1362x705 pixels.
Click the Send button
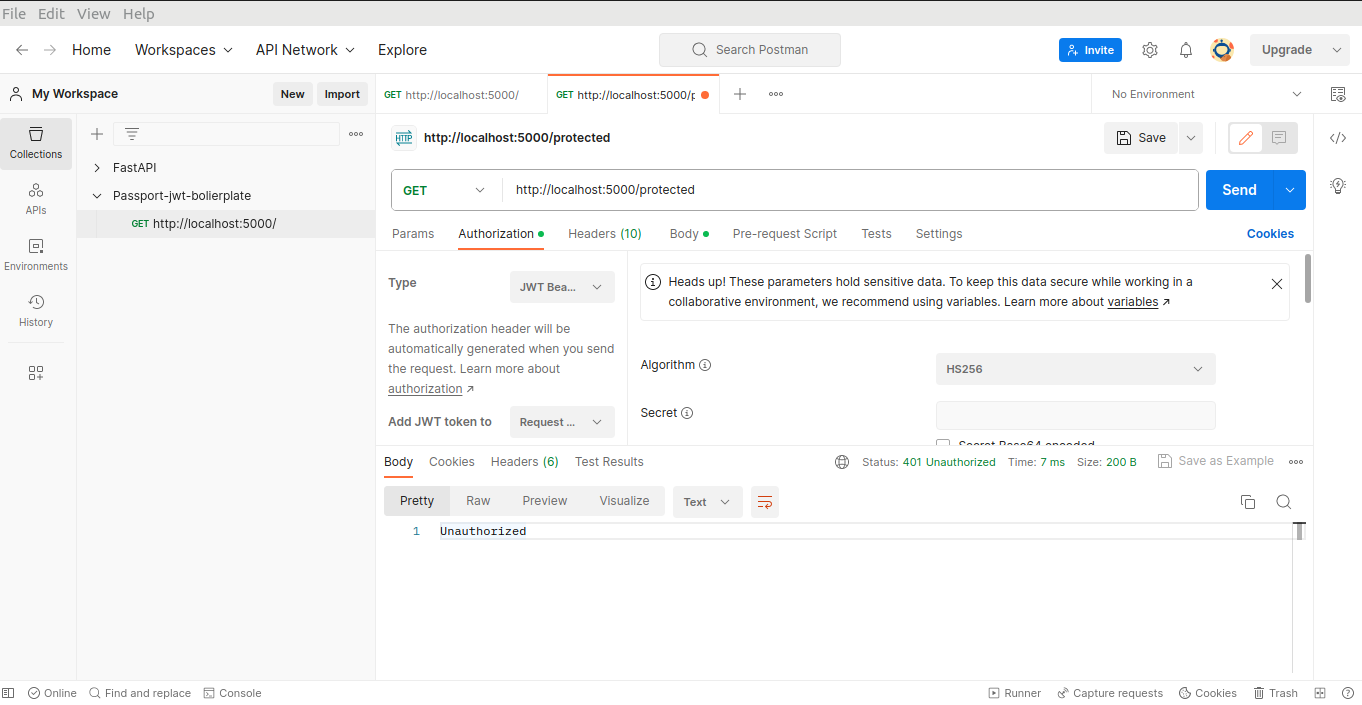1239,190
